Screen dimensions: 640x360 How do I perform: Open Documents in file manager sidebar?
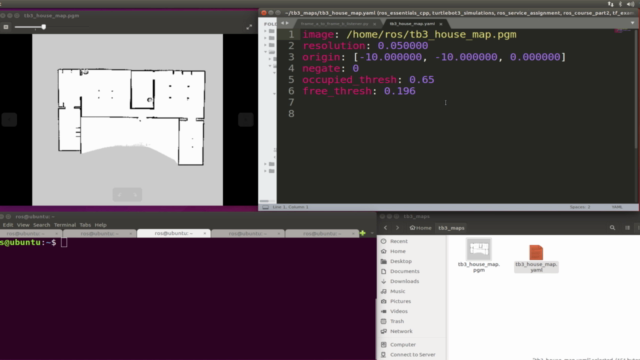pos(404,271)
